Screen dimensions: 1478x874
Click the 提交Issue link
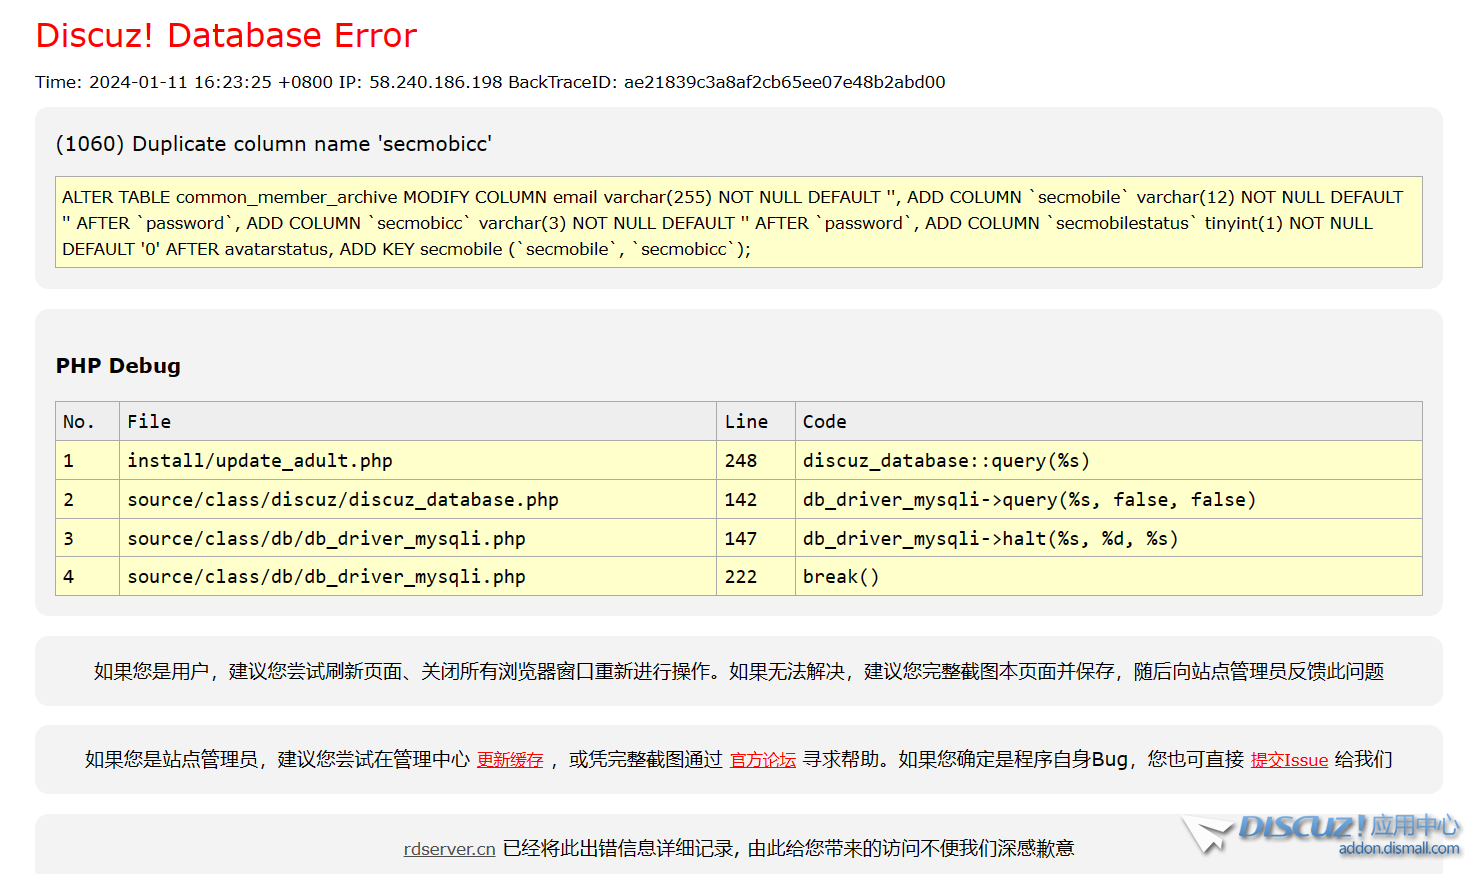click(x=1289, y=760)
